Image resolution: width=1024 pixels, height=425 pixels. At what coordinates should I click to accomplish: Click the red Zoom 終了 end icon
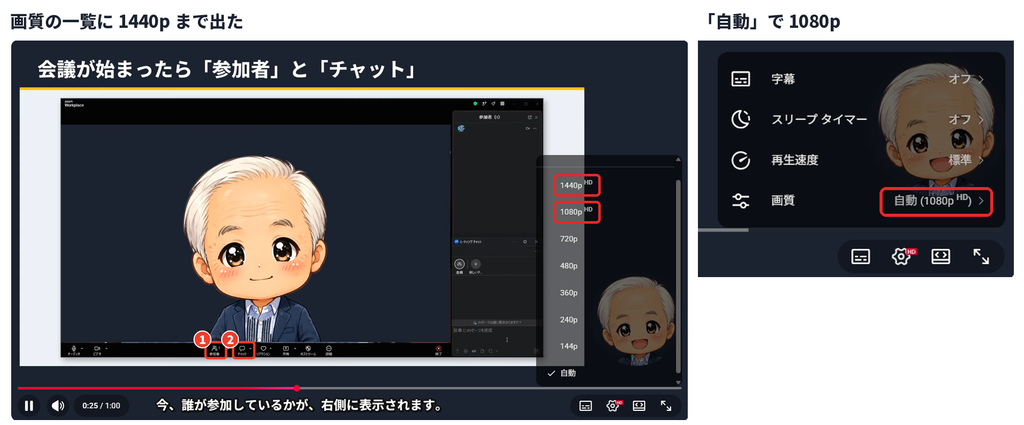[438, 348]
